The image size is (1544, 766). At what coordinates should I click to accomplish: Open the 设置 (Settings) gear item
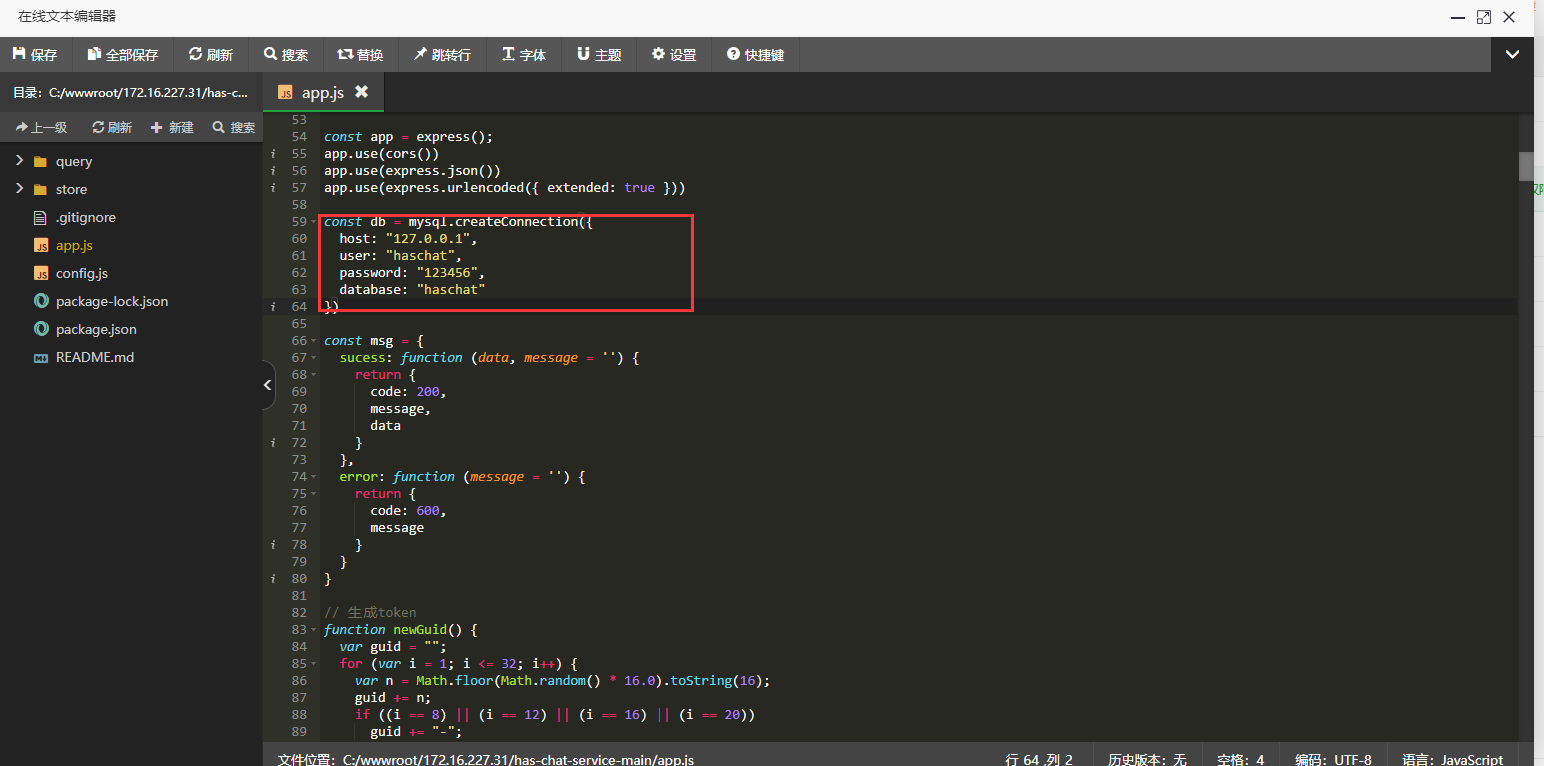(674, 55)
